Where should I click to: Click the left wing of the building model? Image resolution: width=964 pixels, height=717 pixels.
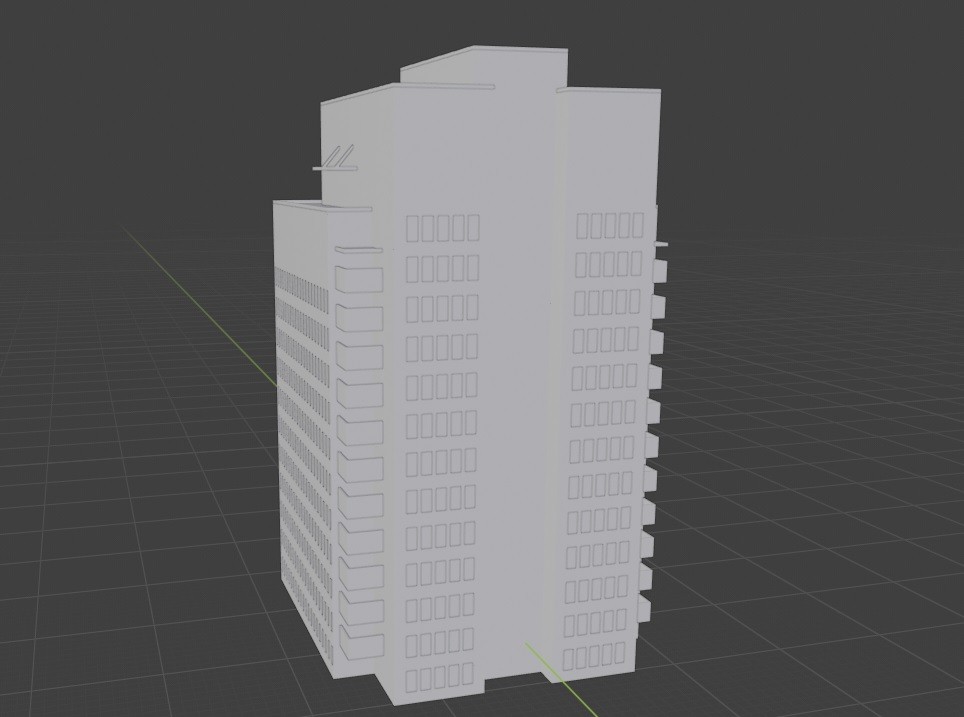click(x=300, y=450)
